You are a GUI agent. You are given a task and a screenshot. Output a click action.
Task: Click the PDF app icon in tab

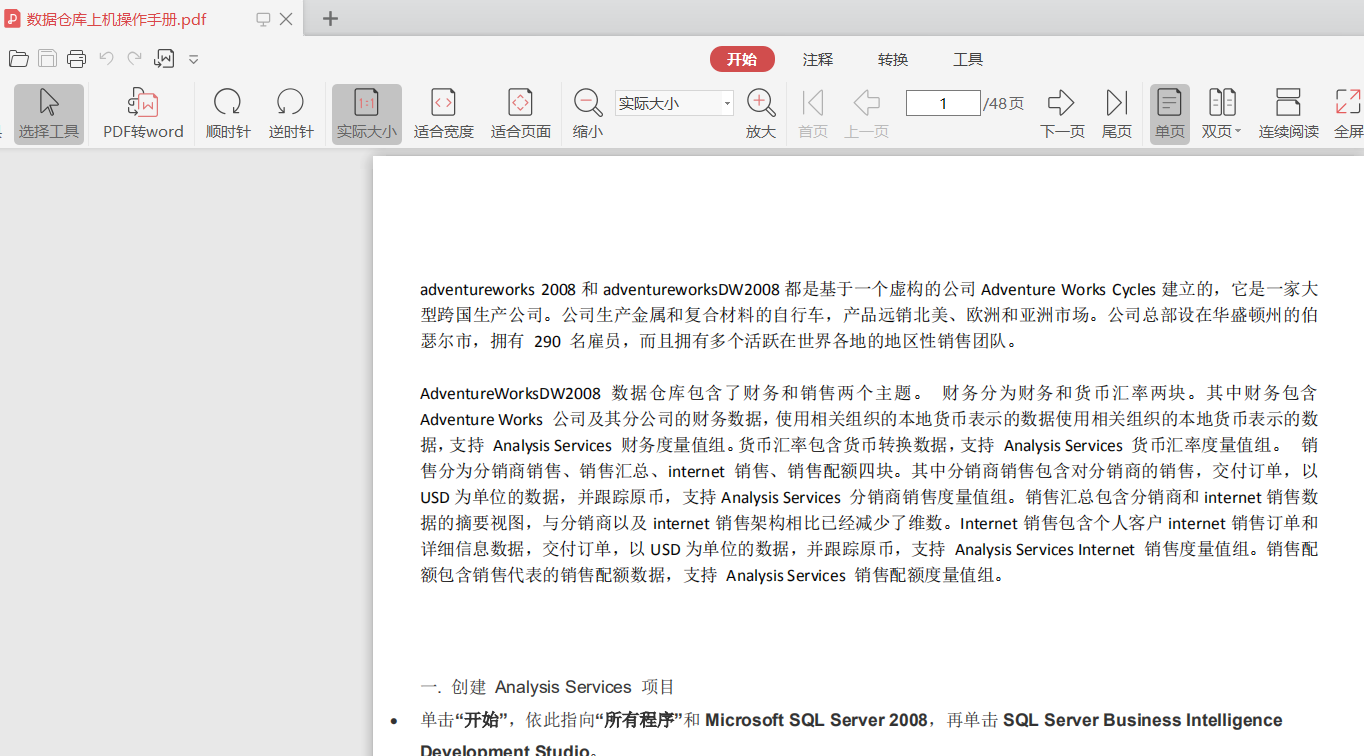(12, 18)
